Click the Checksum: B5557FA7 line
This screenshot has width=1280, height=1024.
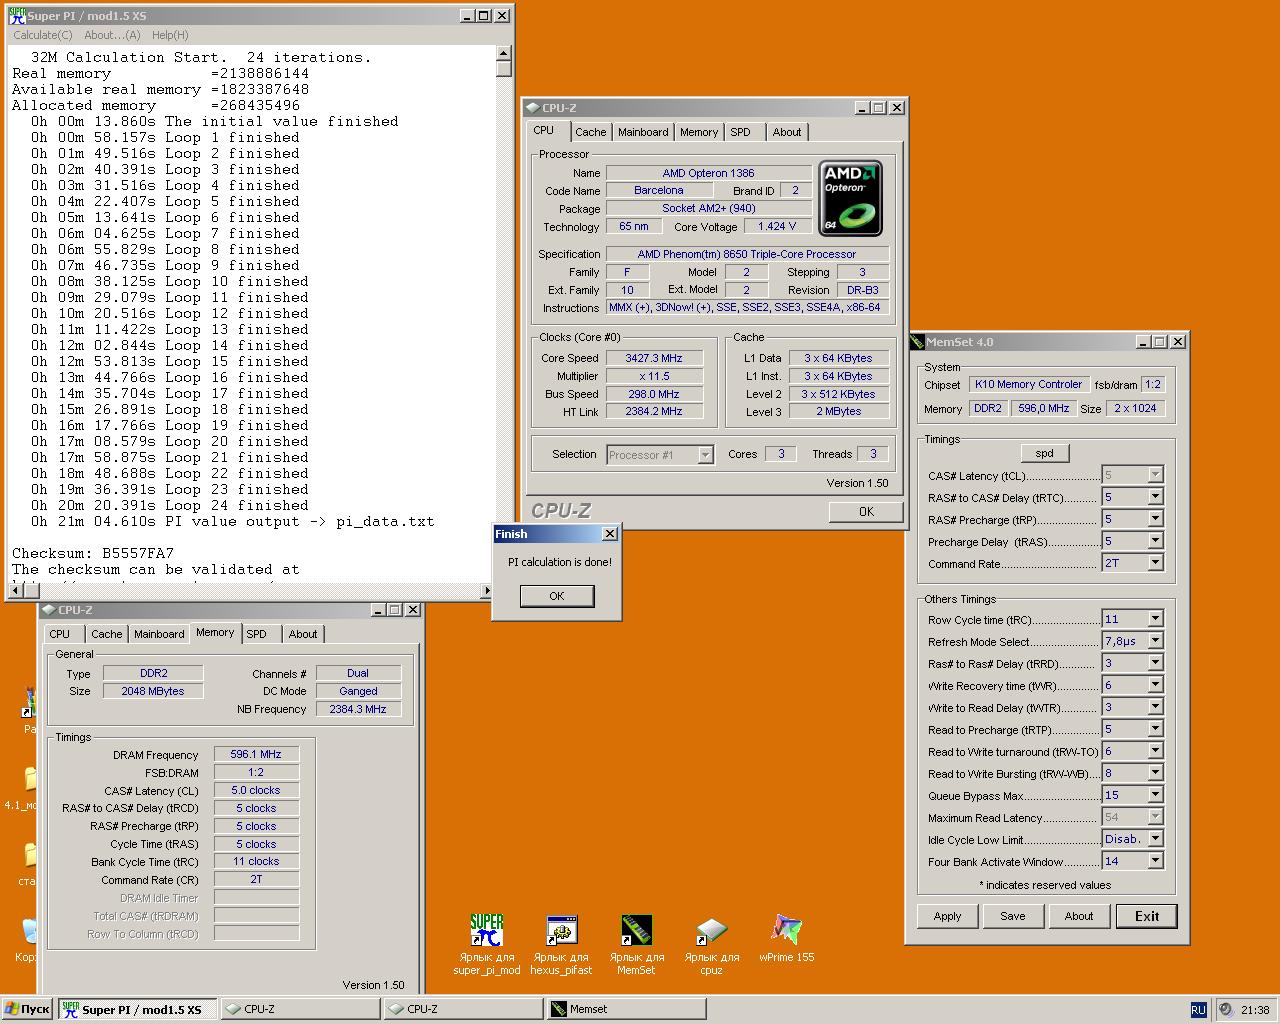(93, 553)
